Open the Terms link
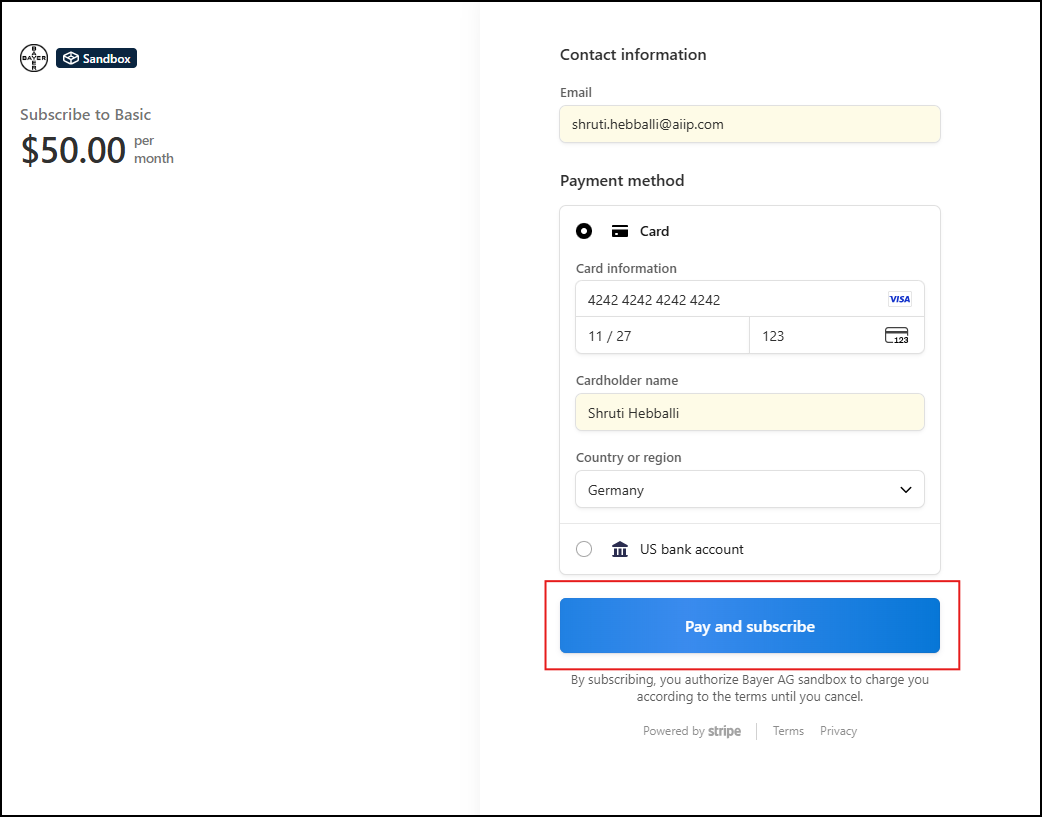Viewport: 1042px width, 817px height. [x=788, y=731]
